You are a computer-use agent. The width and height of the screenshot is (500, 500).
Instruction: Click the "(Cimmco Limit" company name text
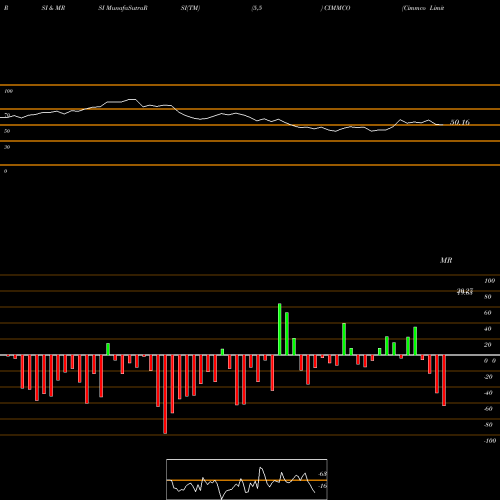pyautogui.click(x=423, y=8)
